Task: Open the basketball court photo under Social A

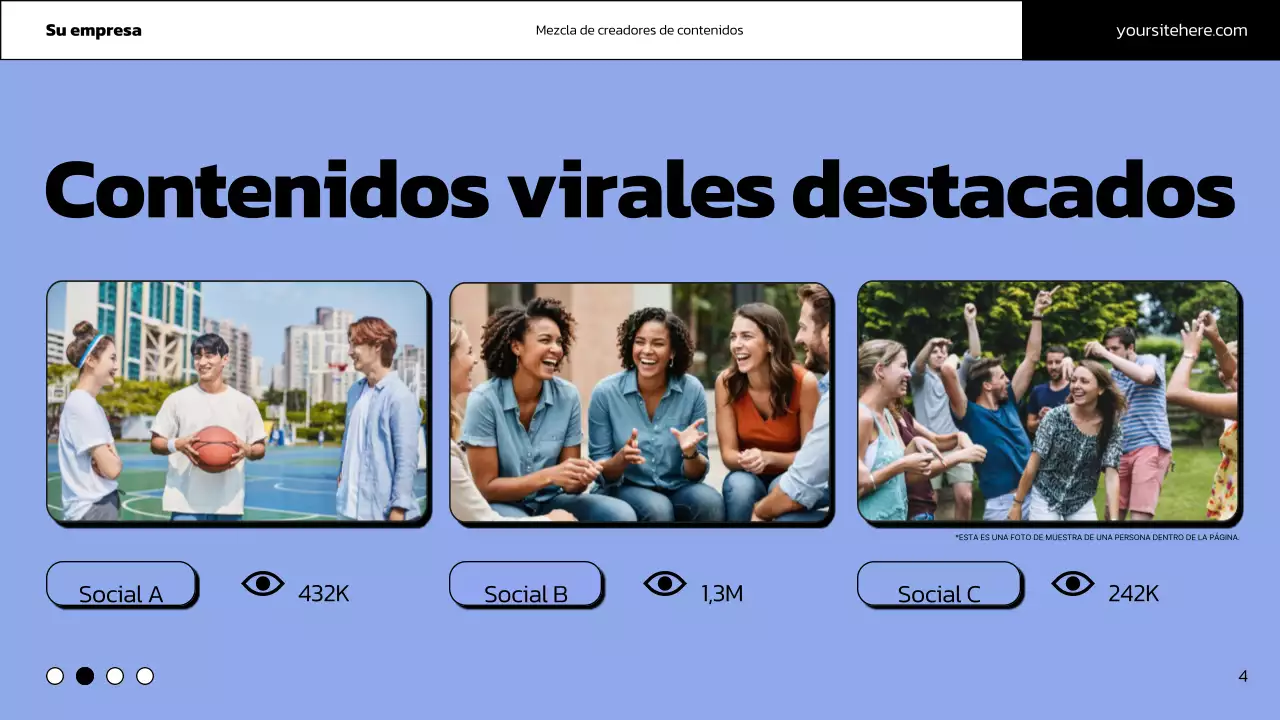Action: coord(238,402)
